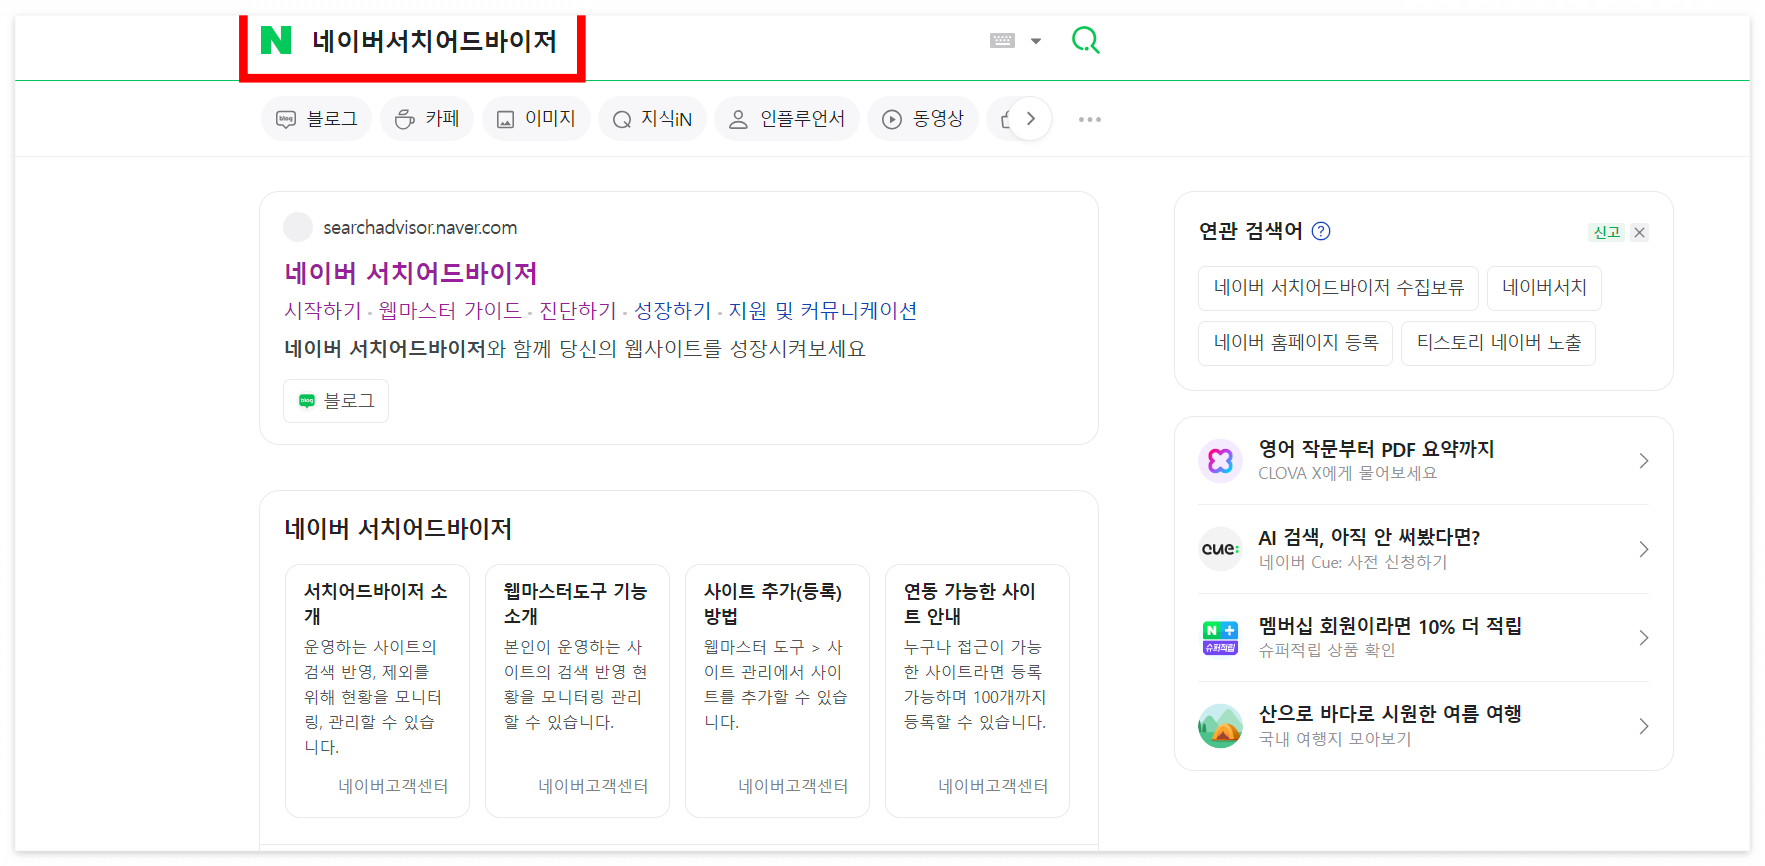Click the chevron on the 멤버십 row
This screenshot has height=866, width=1765.
(1644, 638)
